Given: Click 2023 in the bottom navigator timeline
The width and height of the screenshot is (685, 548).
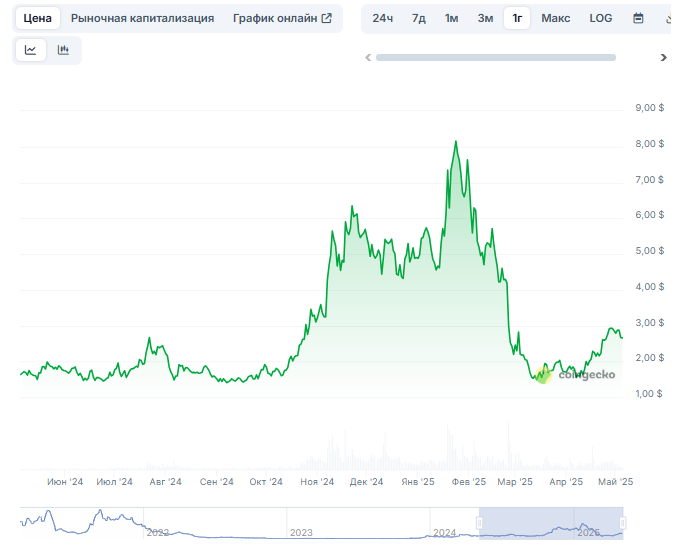Looking at the screenshot, I should [x=301, y=533].
